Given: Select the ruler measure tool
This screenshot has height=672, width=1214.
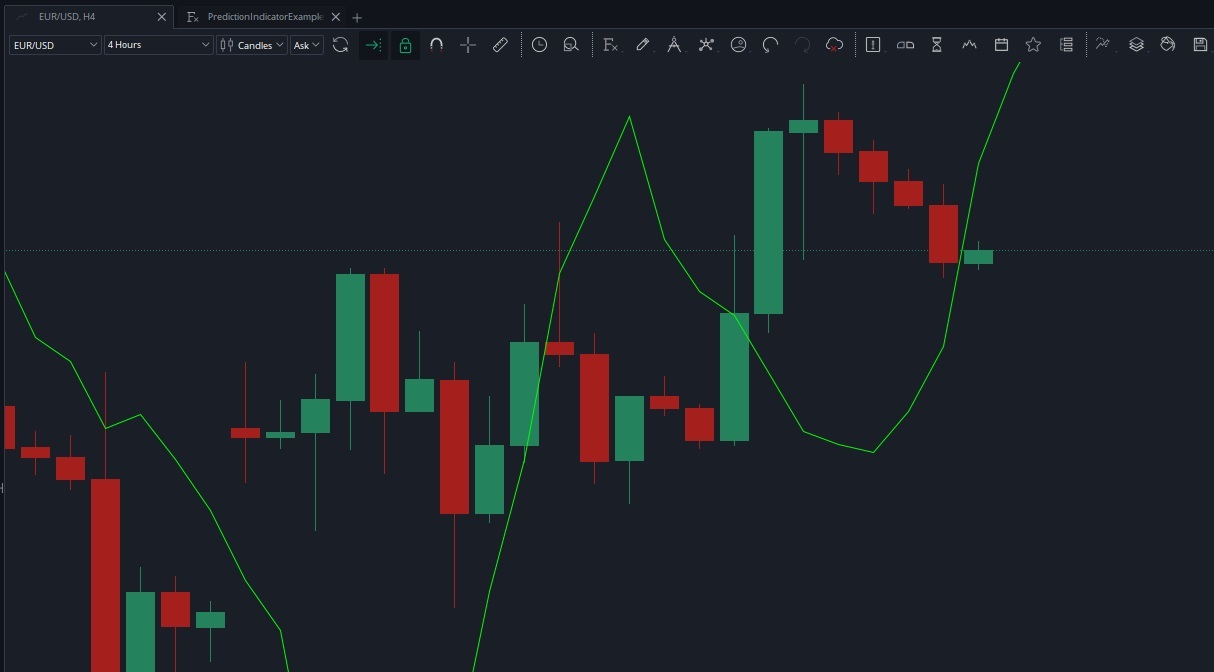Looking at the screenshot, I should pyautogui.click(x=500, y=45).
